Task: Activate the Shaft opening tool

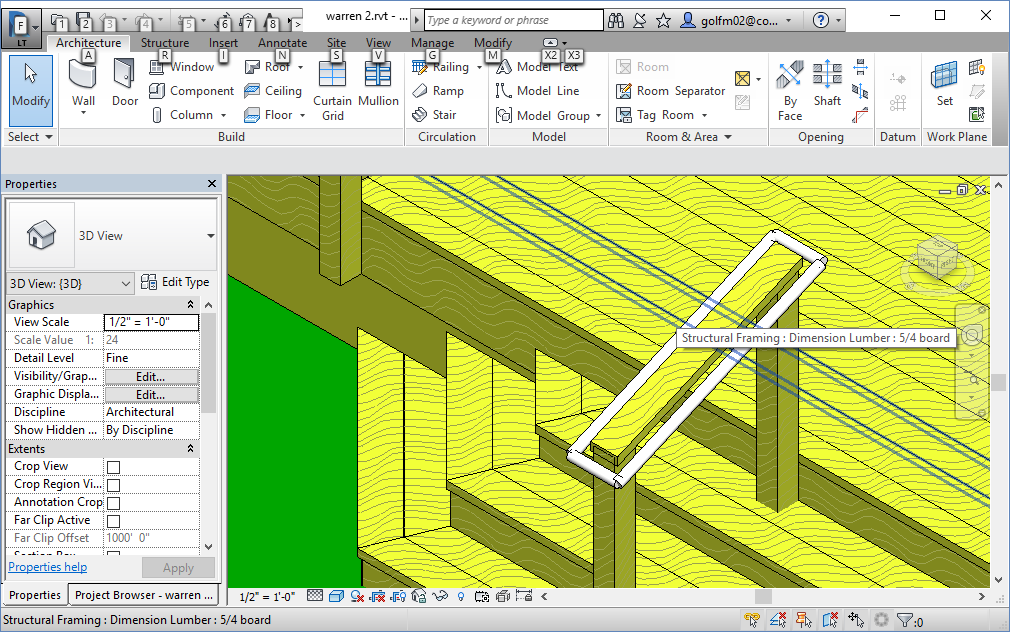Action: click(x=827, y=85)
